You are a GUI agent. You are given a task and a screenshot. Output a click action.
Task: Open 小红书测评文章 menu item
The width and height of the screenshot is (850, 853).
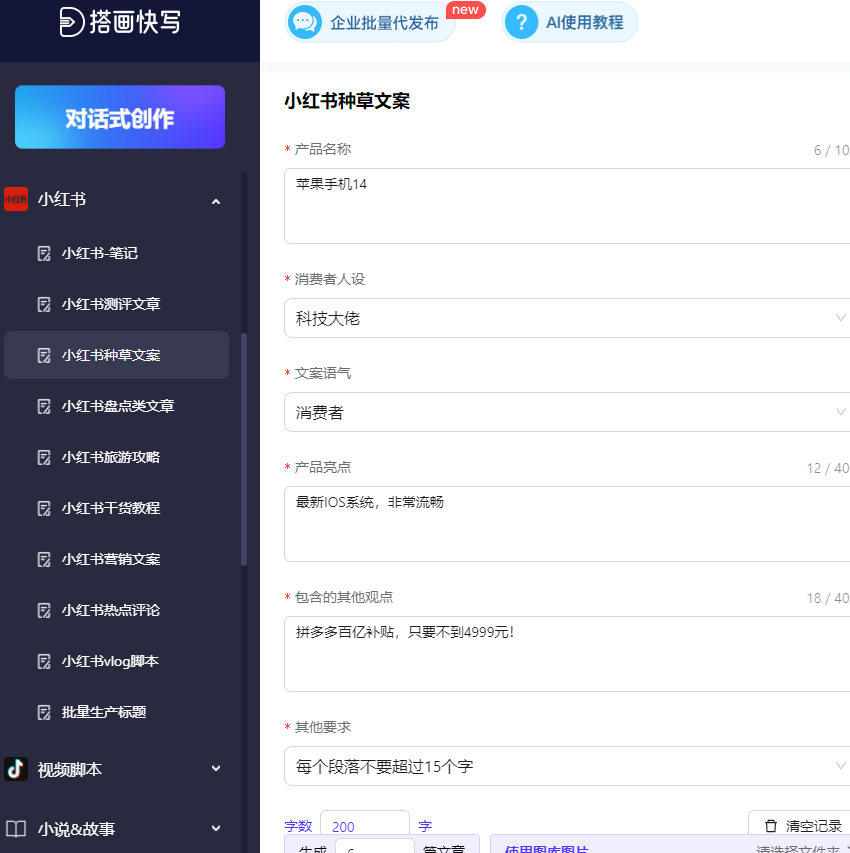(x=116, y=304)
